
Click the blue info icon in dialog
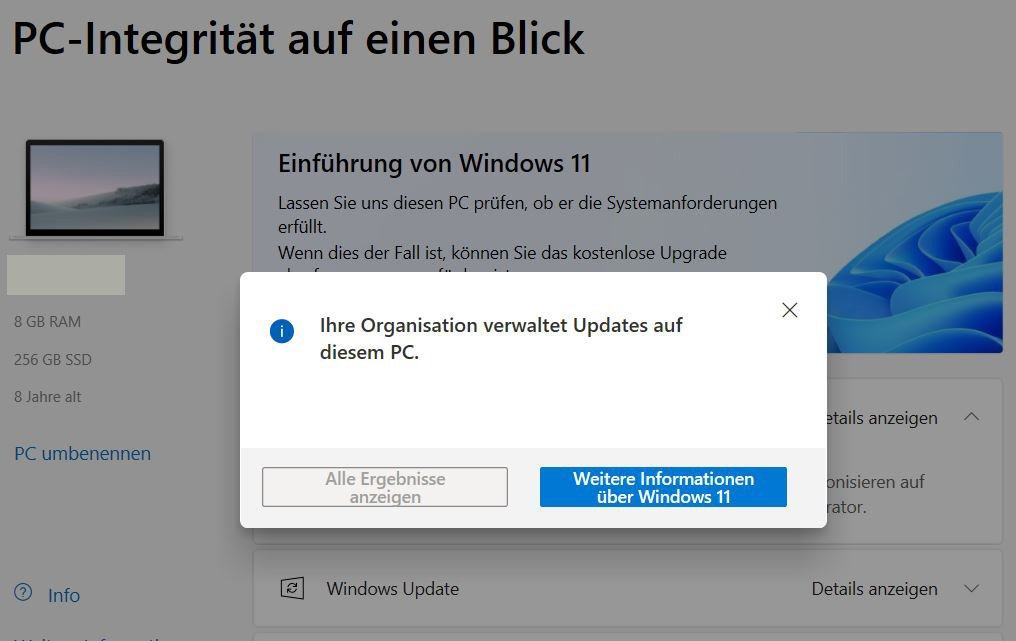click(282, 331)
